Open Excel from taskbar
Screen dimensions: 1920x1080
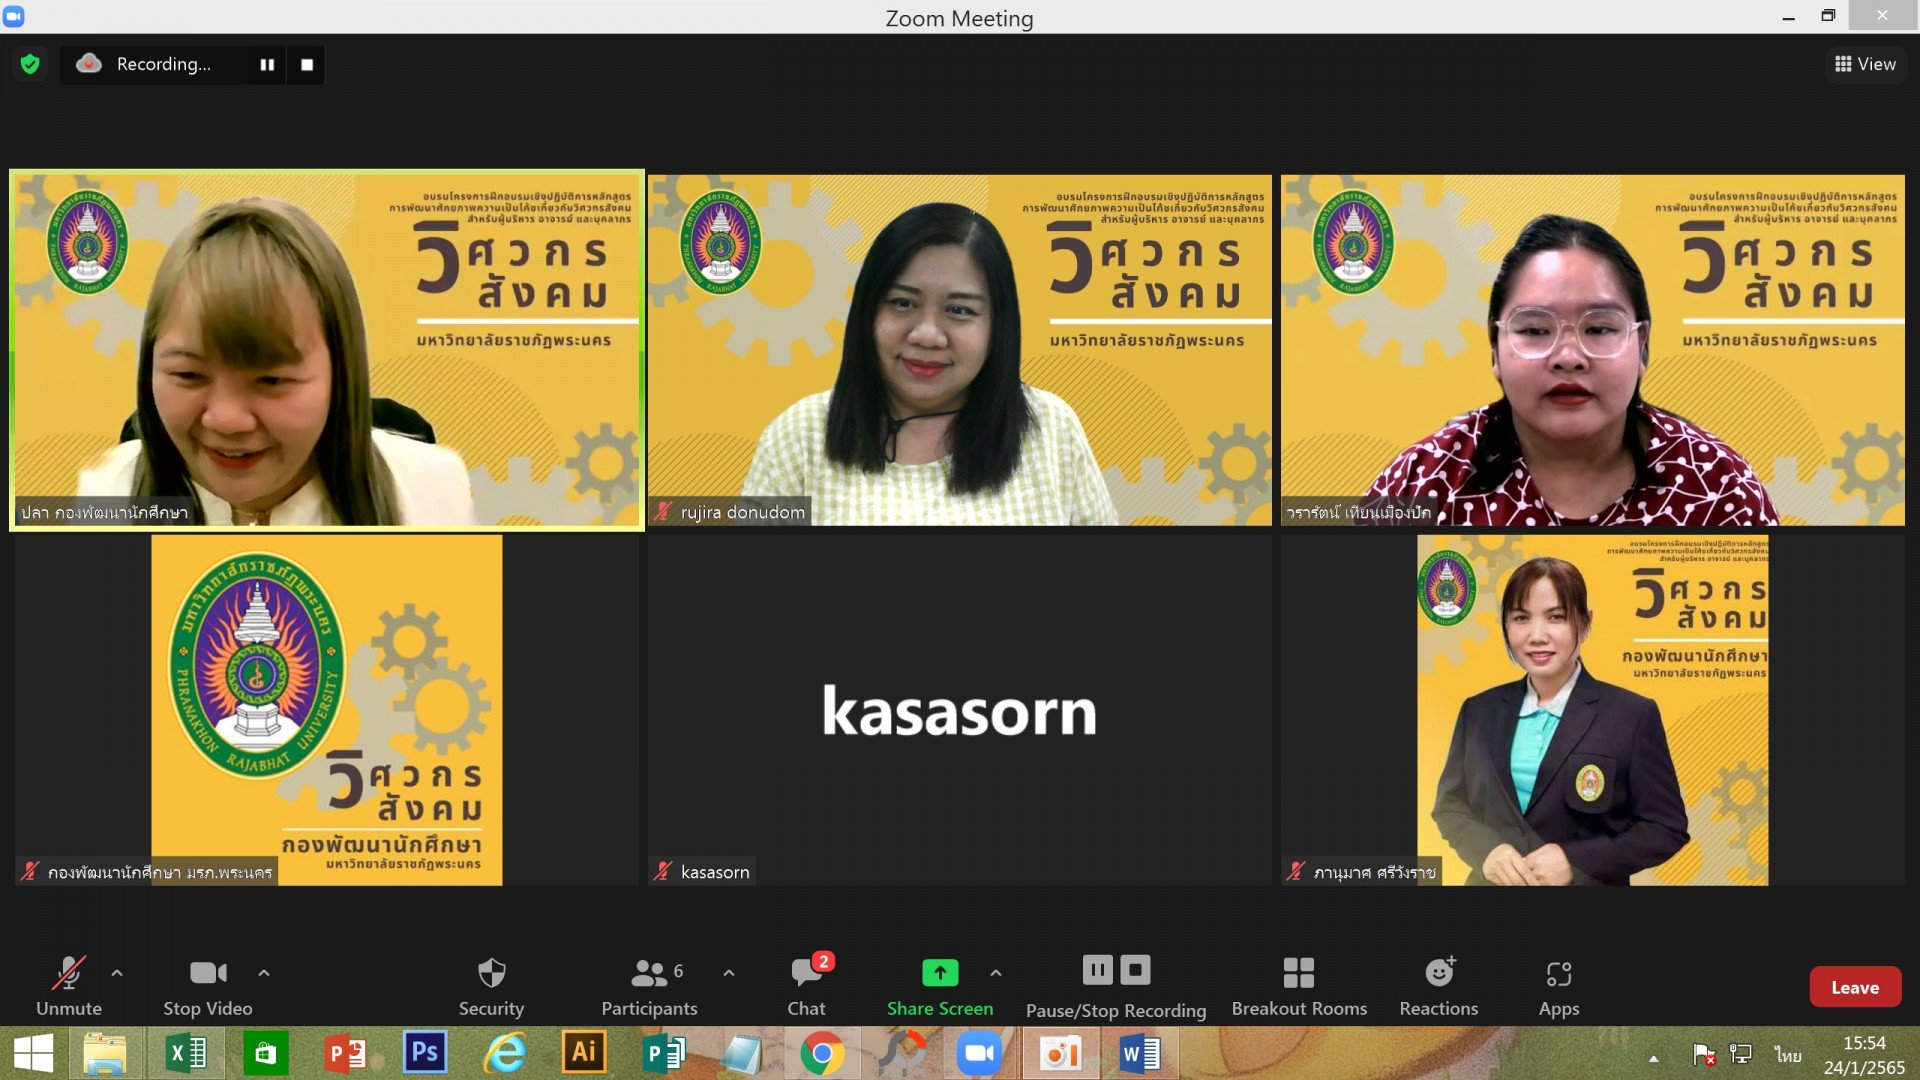tap(186, 1054)
